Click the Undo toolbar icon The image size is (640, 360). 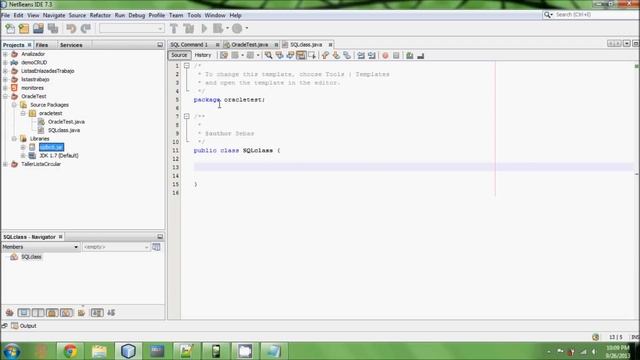coord(71,29)
